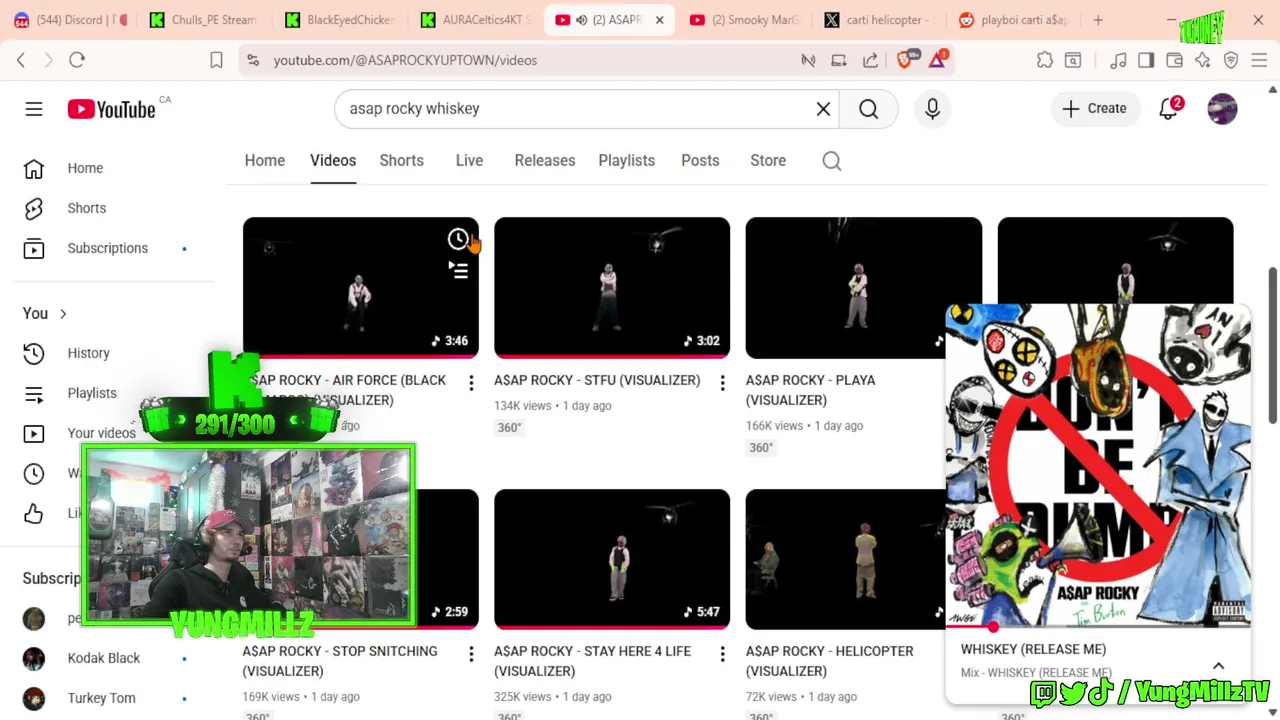Open the channel Live tab
The width and height of the screenshot is (1280, 720).
[x=469, y=161]
